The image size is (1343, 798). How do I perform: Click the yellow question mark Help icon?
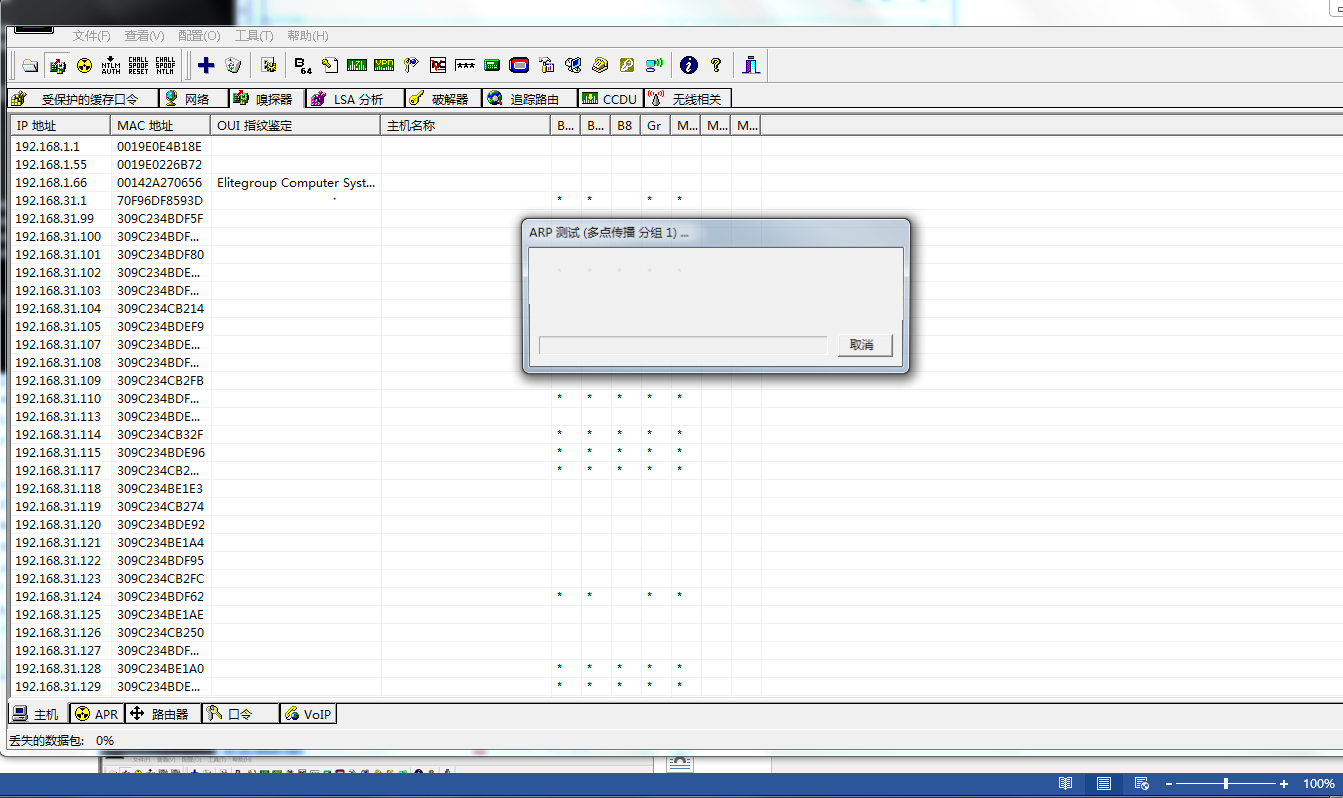pos(715,65)
